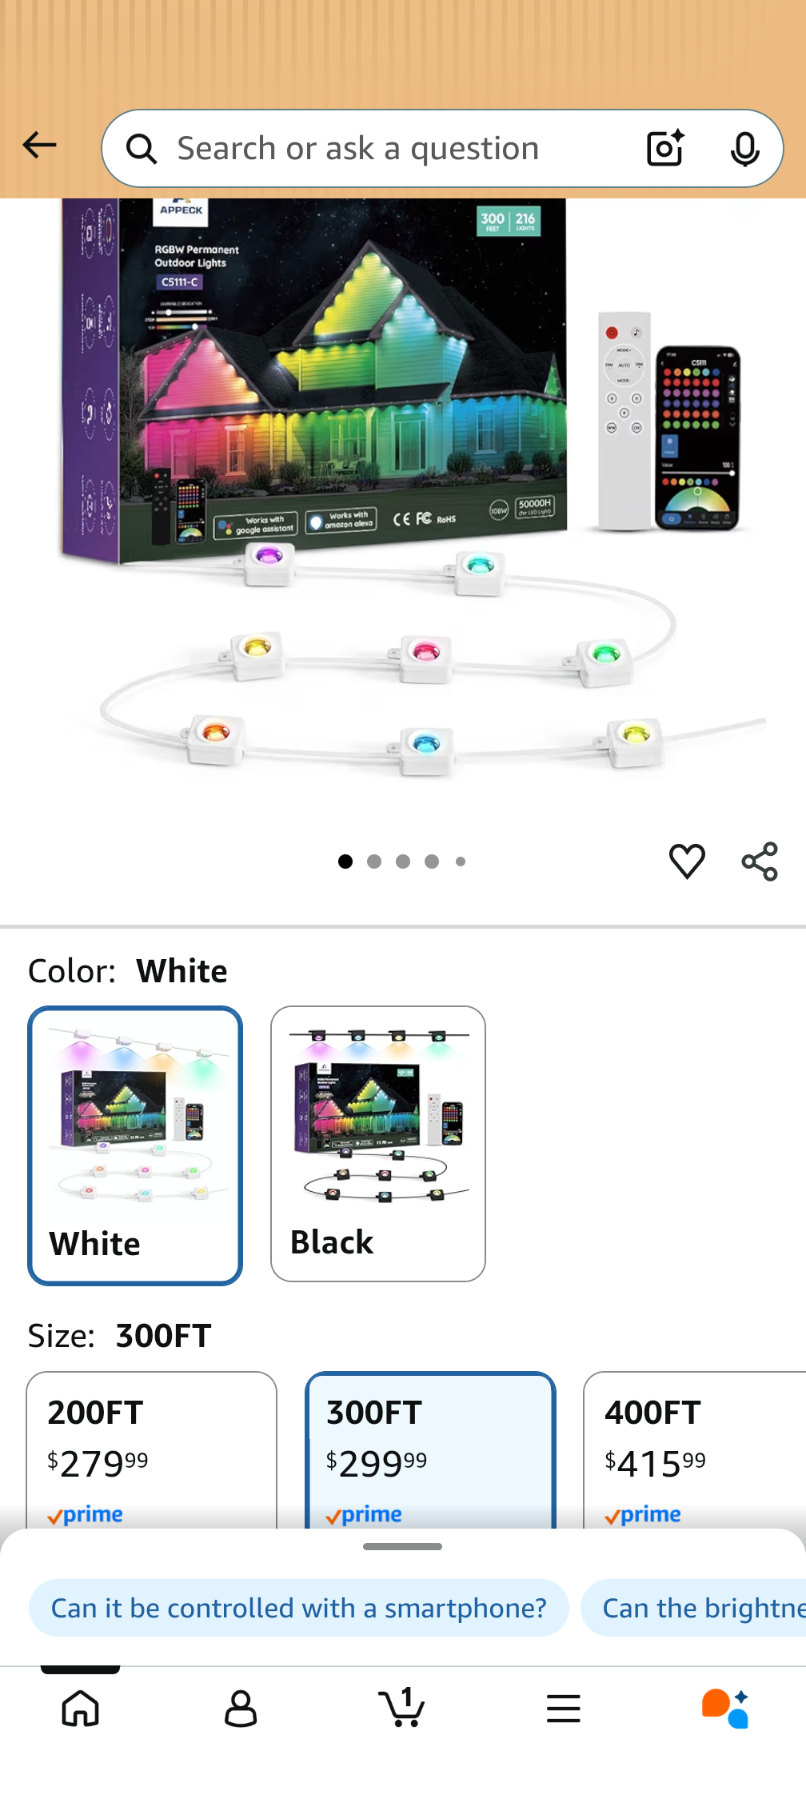806x1795 pixels.
Task: Choose the 400FT size option
Action: (x=695, y=1450)
